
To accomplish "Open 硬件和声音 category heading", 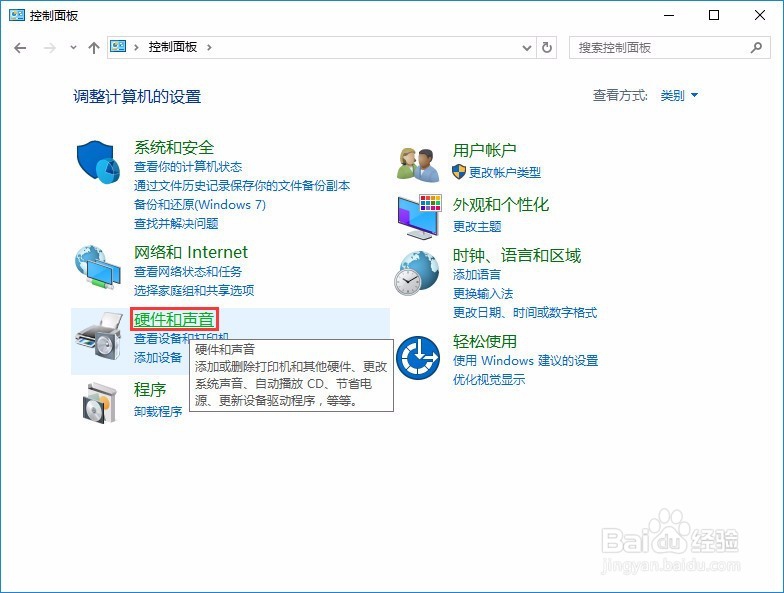I will pos(174,320).
